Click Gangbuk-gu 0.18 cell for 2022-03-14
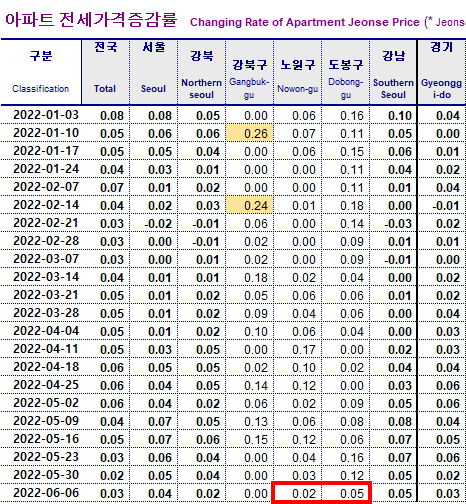This screenshot has width=466, height=504. coord(250,277)
